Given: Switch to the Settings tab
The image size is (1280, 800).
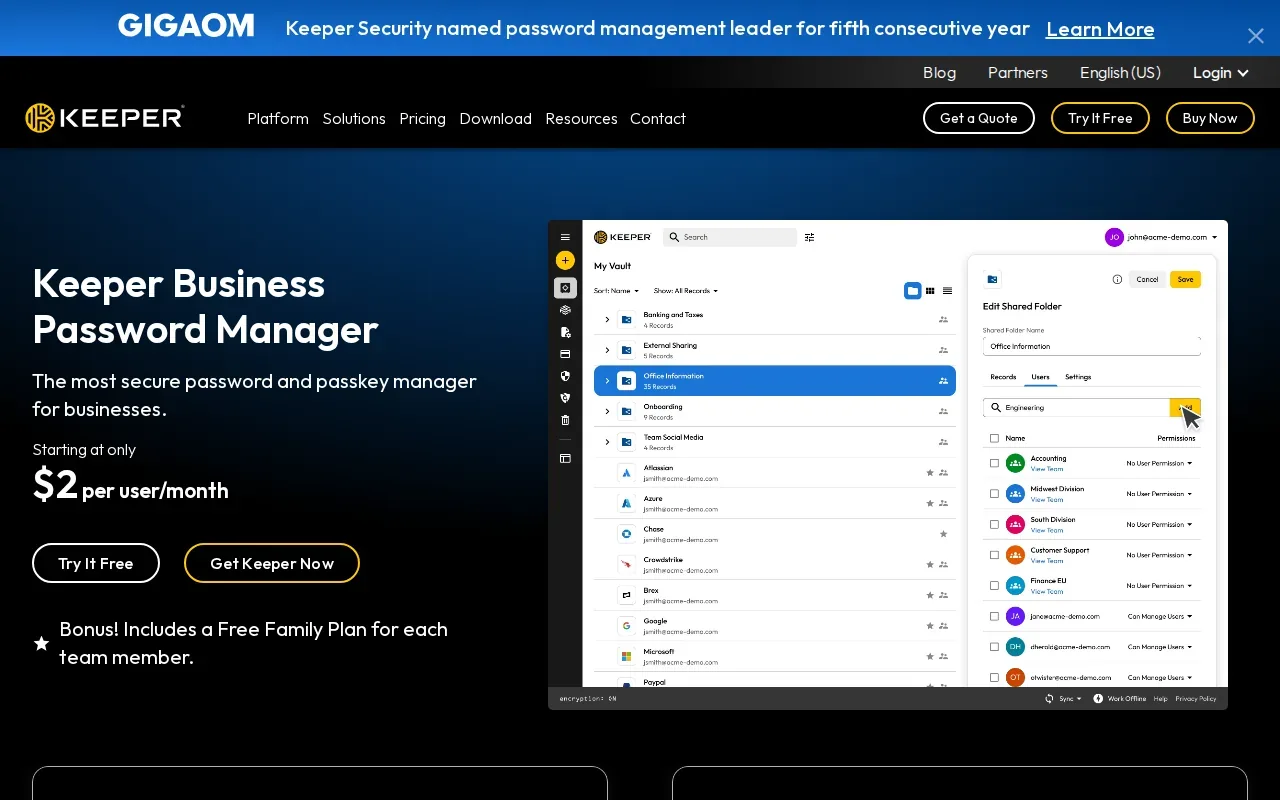Looking at the screenshot, I should click(x=1078, y=377).
